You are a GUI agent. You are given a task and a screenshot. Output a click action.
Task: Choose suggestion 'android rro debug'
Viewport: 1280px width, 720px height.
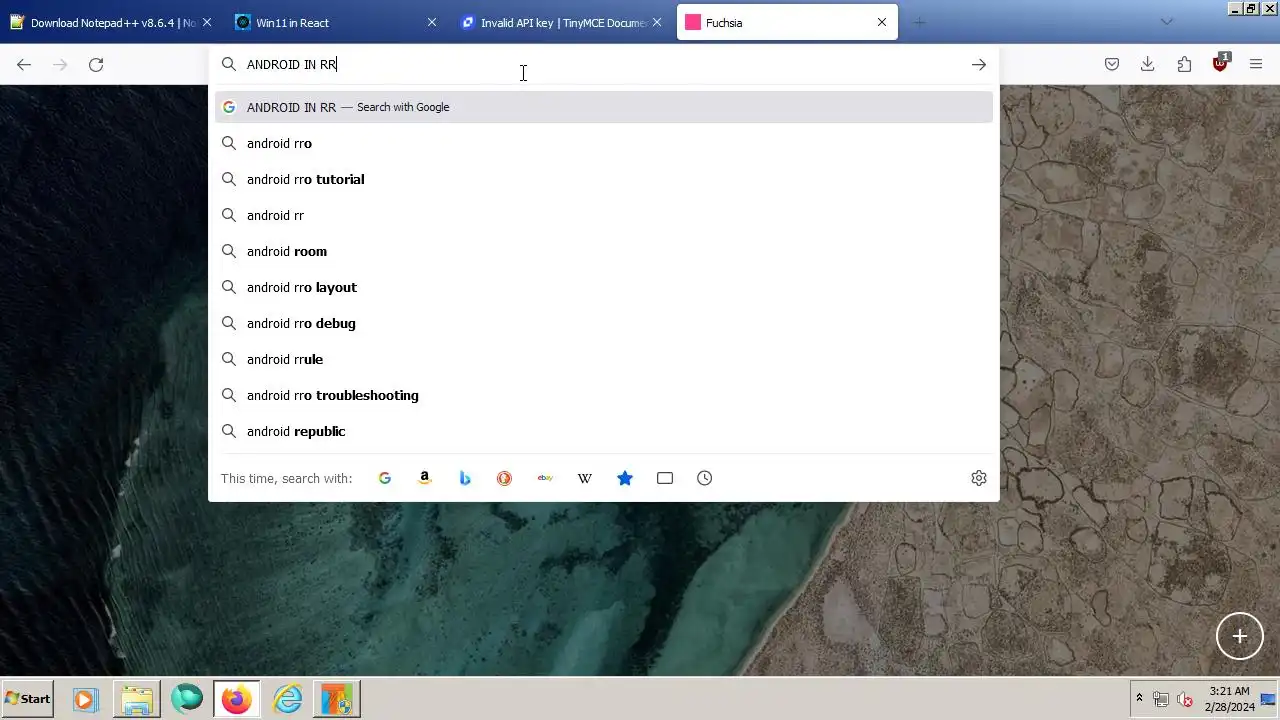point(604,323)
